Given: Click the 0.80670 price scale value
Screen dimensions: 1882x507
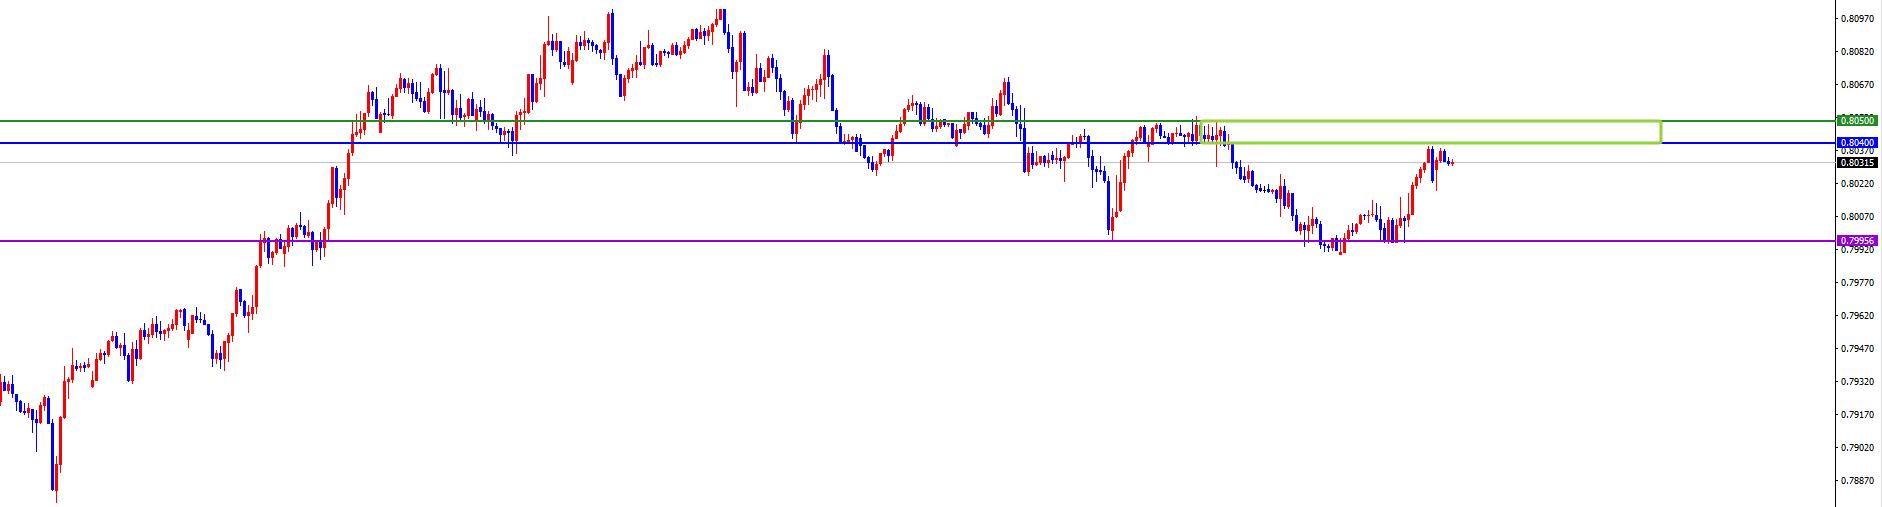Looking at the screenshot, I should tap(1856, 84).
